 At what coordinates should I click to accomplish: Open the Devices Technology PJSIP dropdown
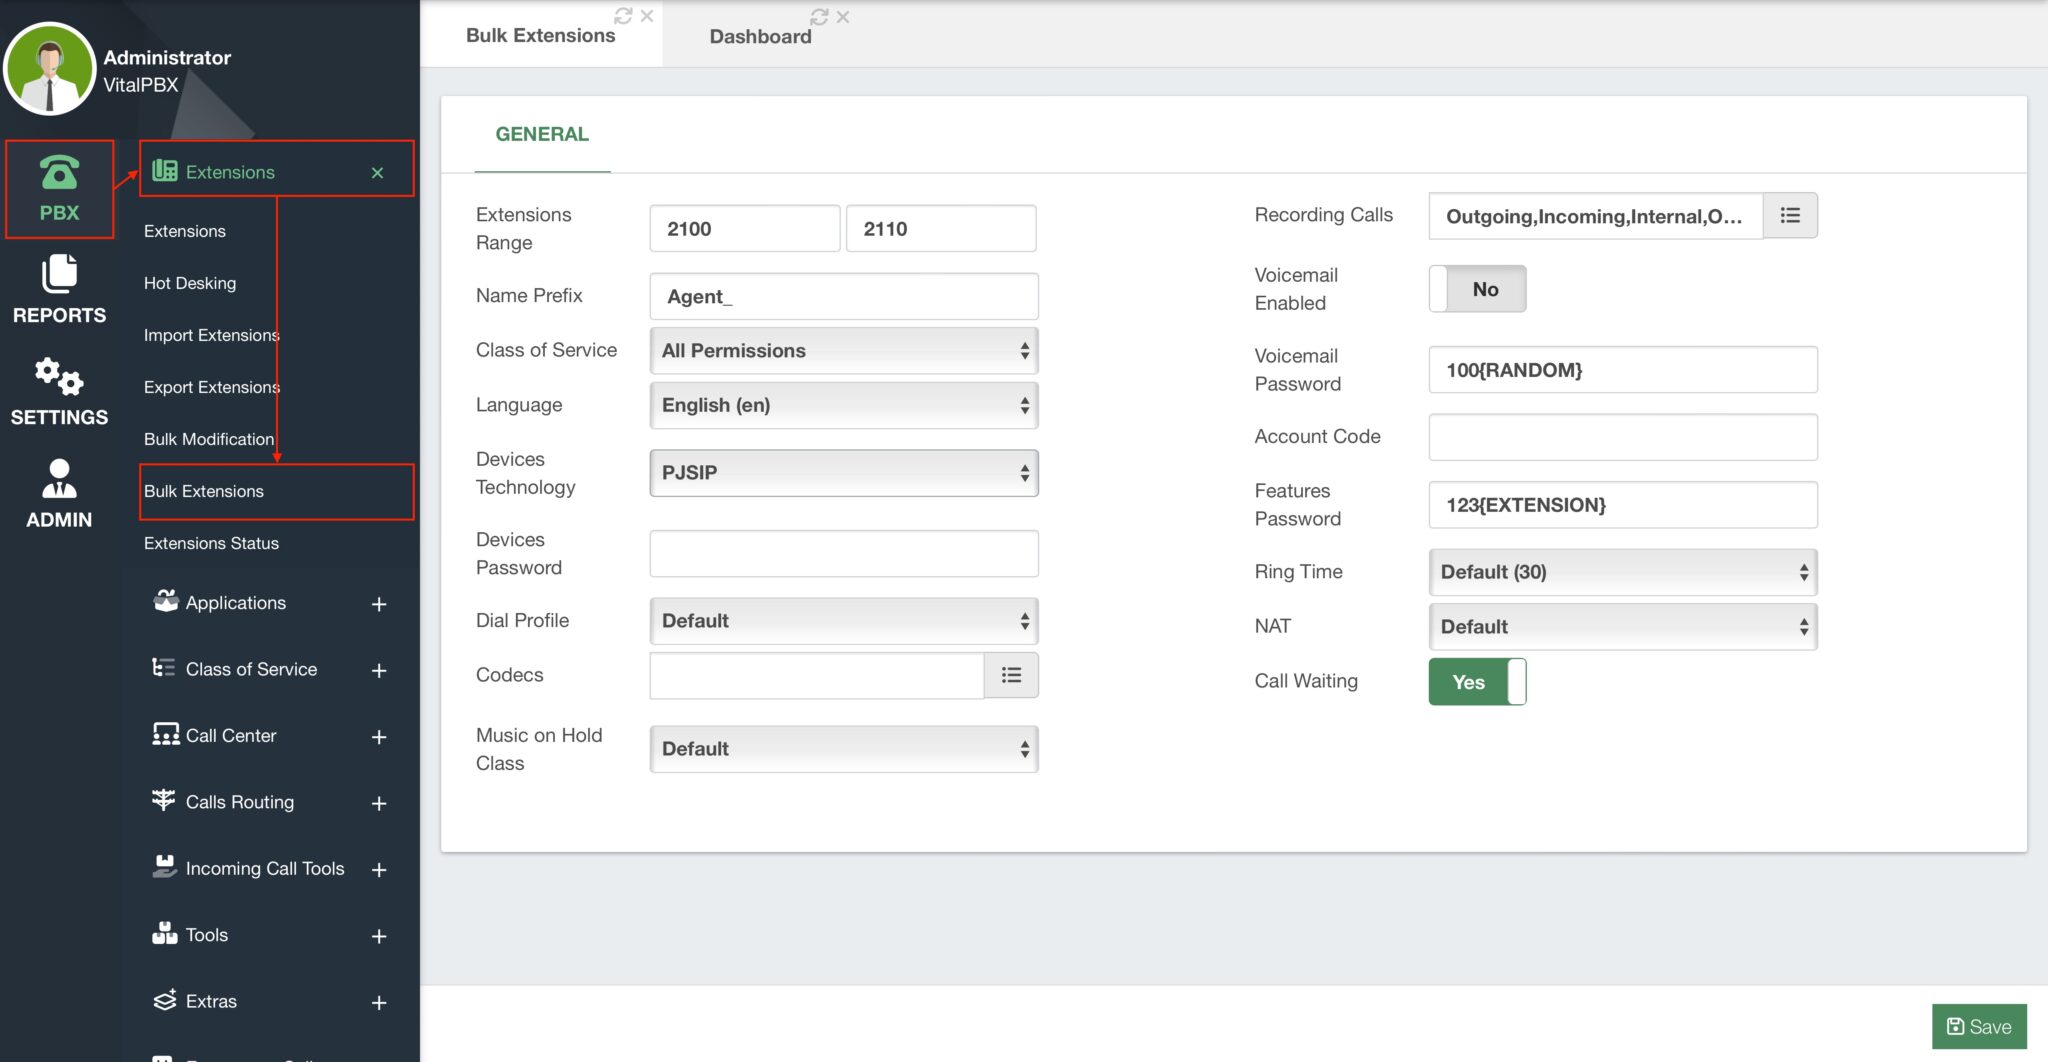[x=843, y=473]
